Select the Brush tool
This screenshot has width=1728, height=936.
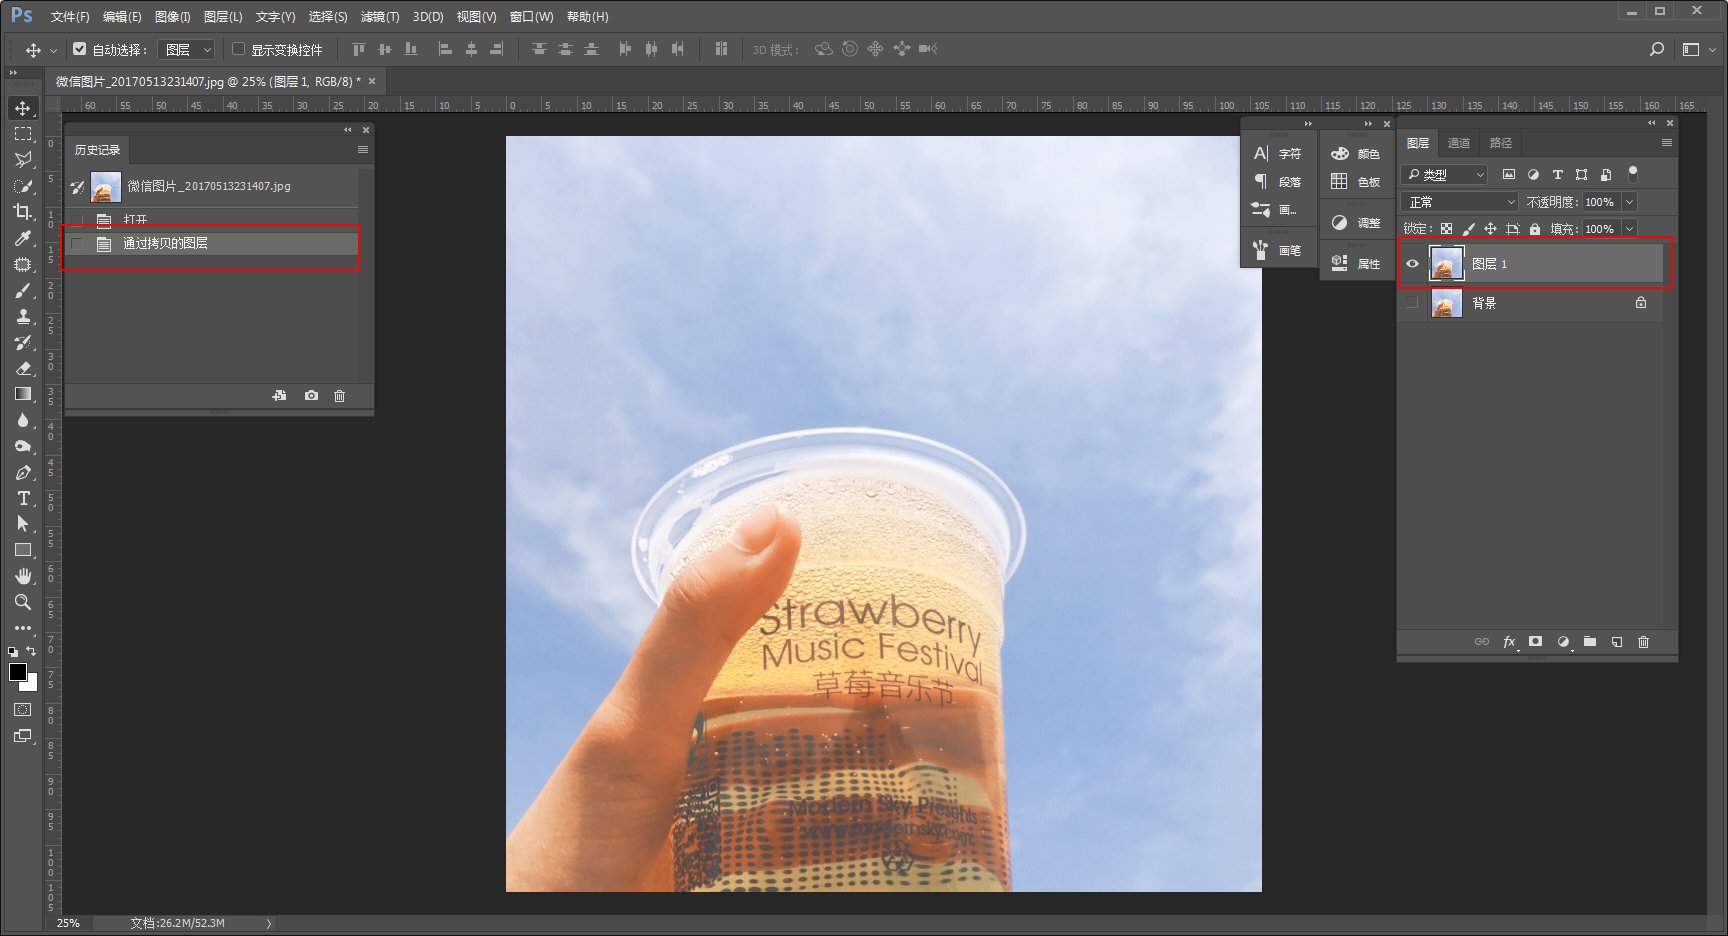pos(23,290)
